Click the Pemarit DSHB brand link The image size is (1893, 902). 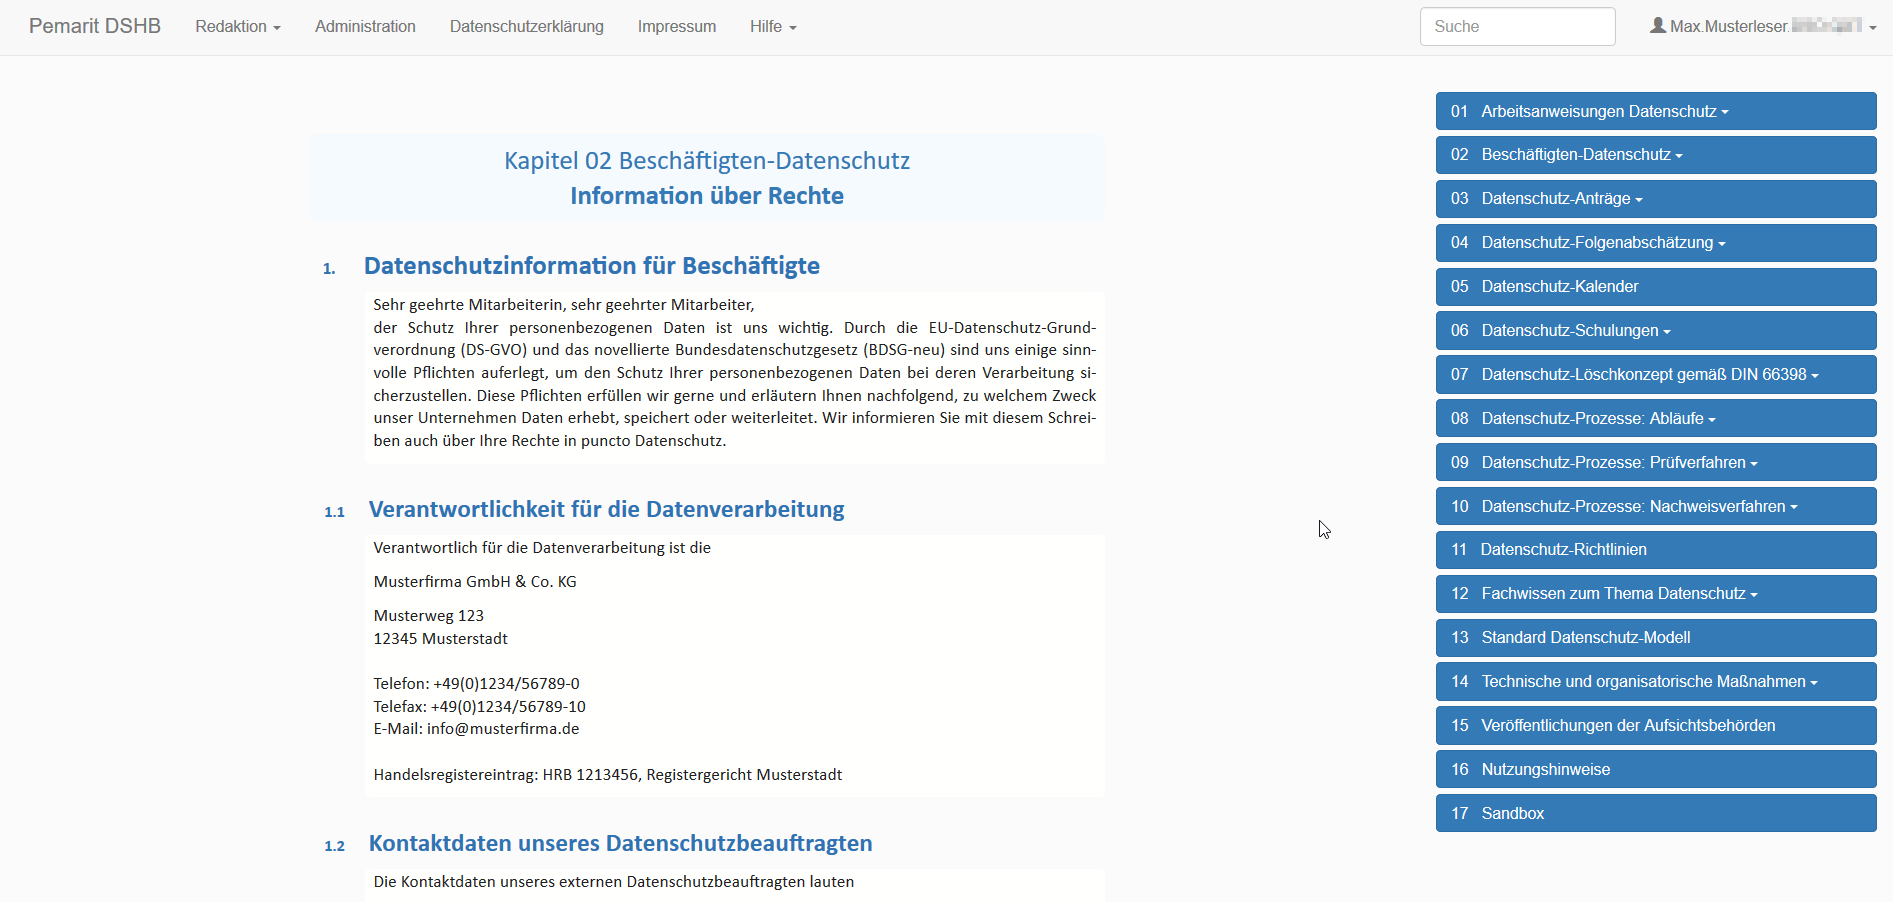coord(95,27)
